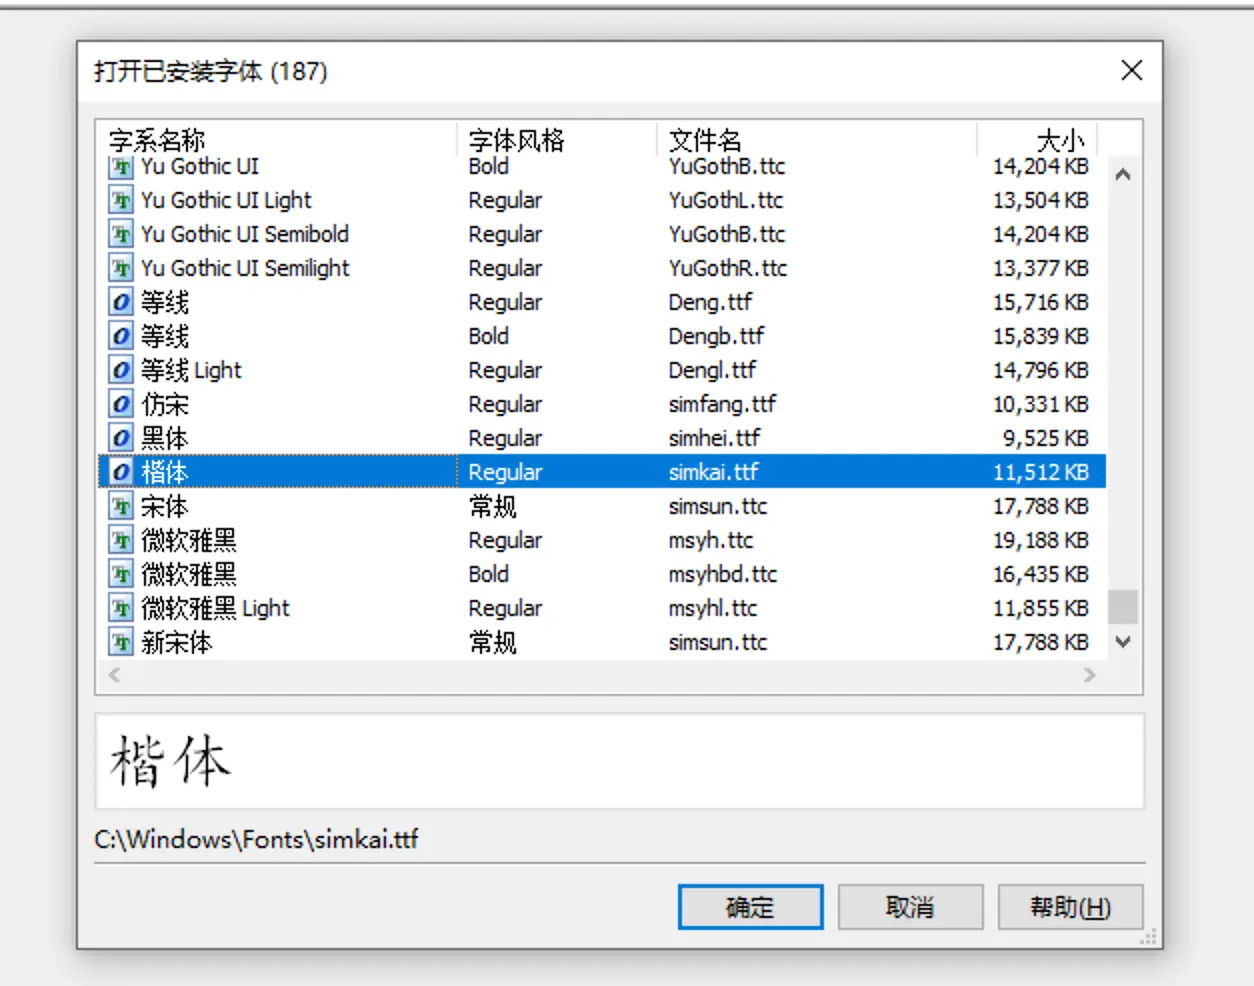Click the TrueType icon beside Yu Gothic UI Light

(119, 200)
